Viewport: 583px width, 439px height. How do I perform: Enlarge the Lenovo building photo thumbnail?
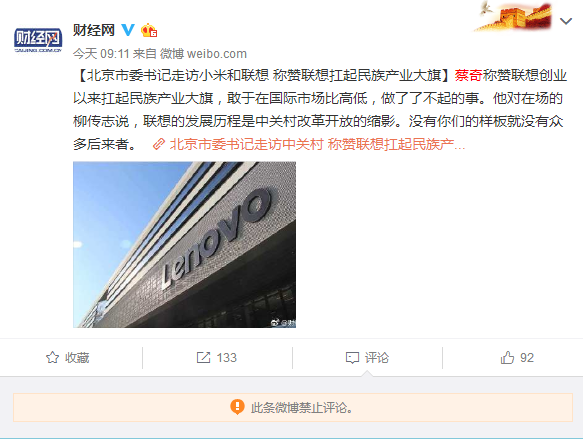(x=184, y=244)
